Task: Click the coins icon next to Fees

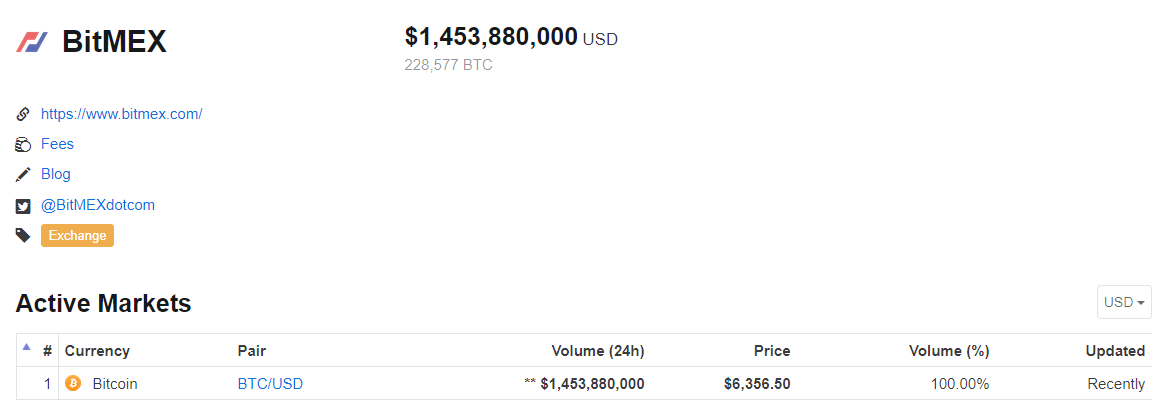Action: point(23,145)
